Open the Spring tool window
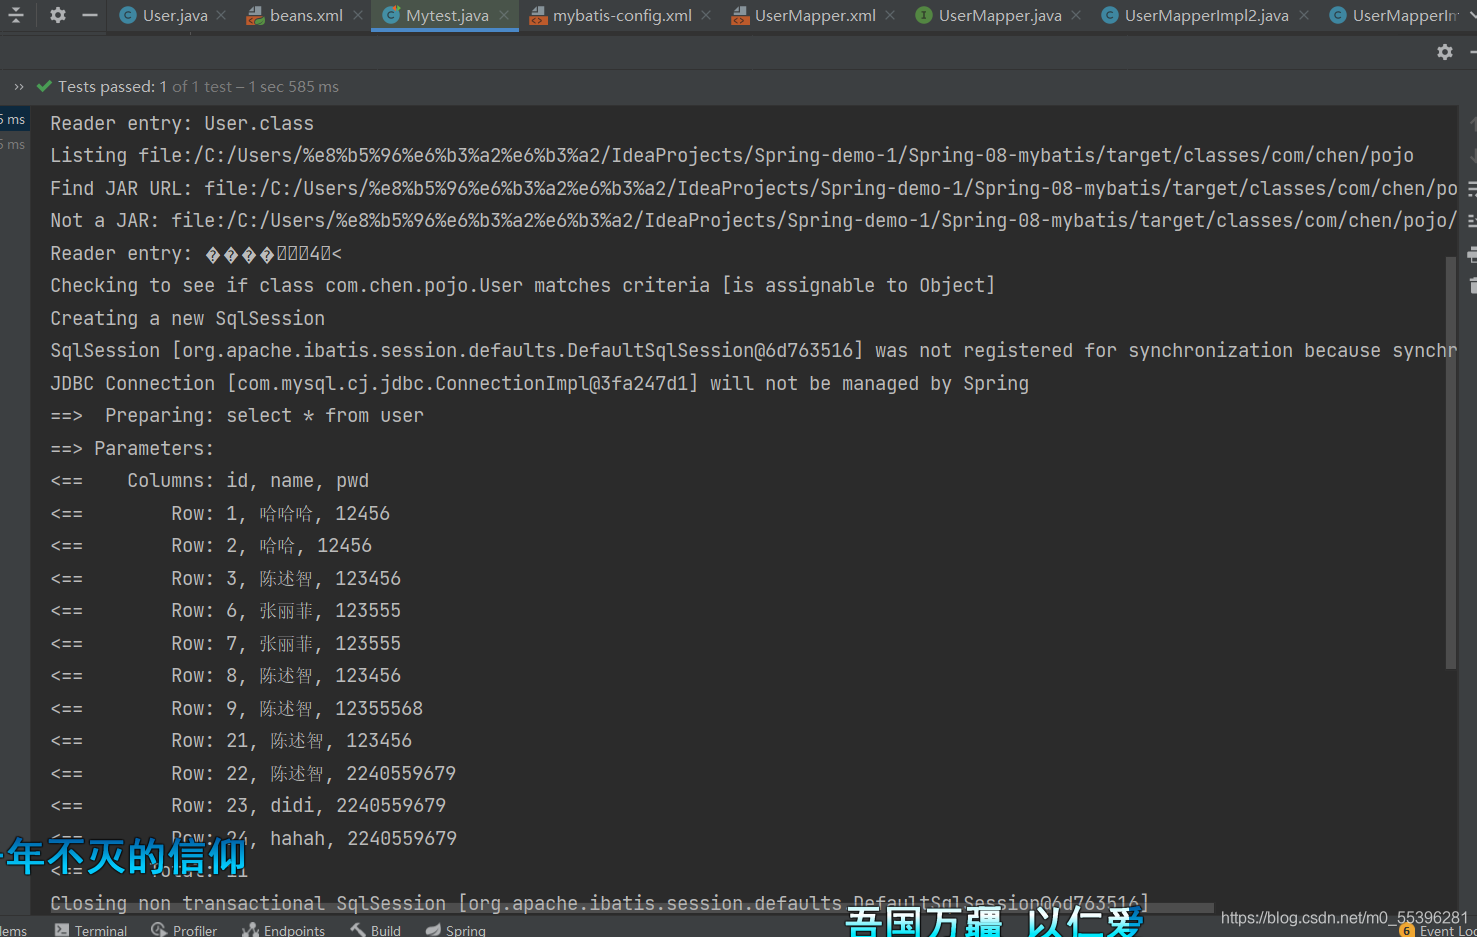1477x937 pixels. pos(462,930)
